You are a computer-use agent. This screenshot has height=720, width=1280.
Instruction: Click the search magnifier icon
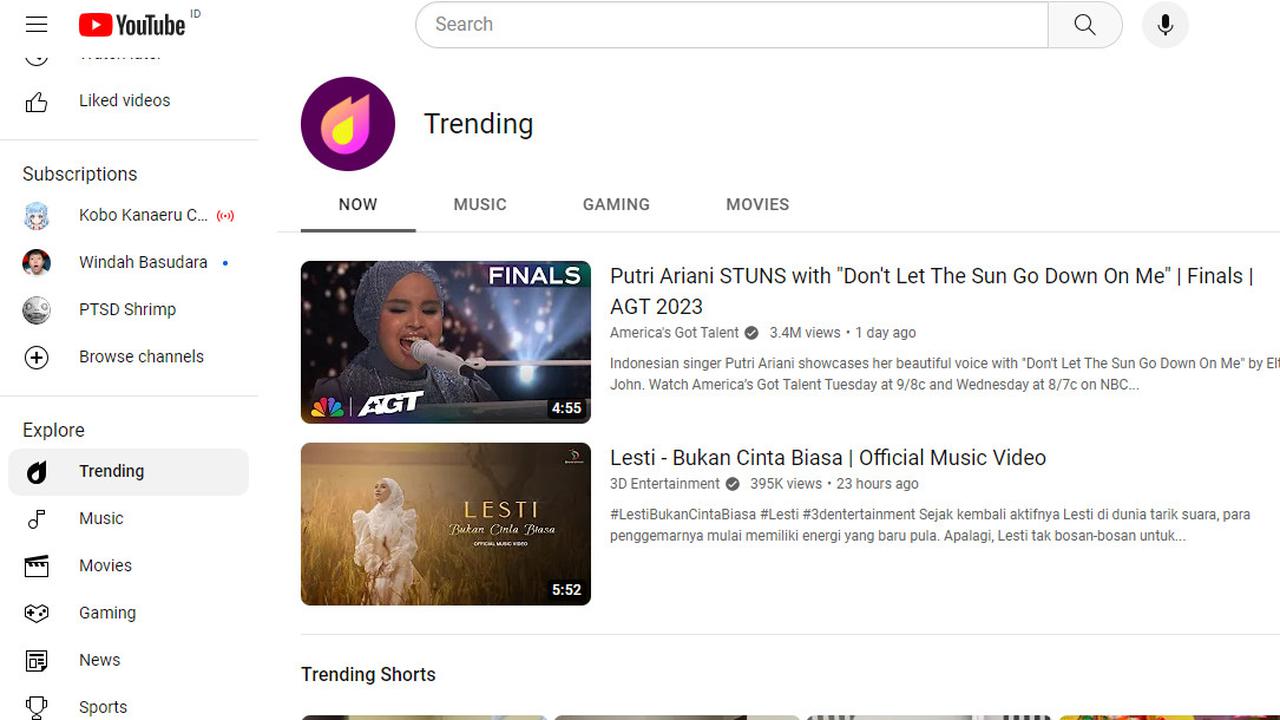(1085, 24)
